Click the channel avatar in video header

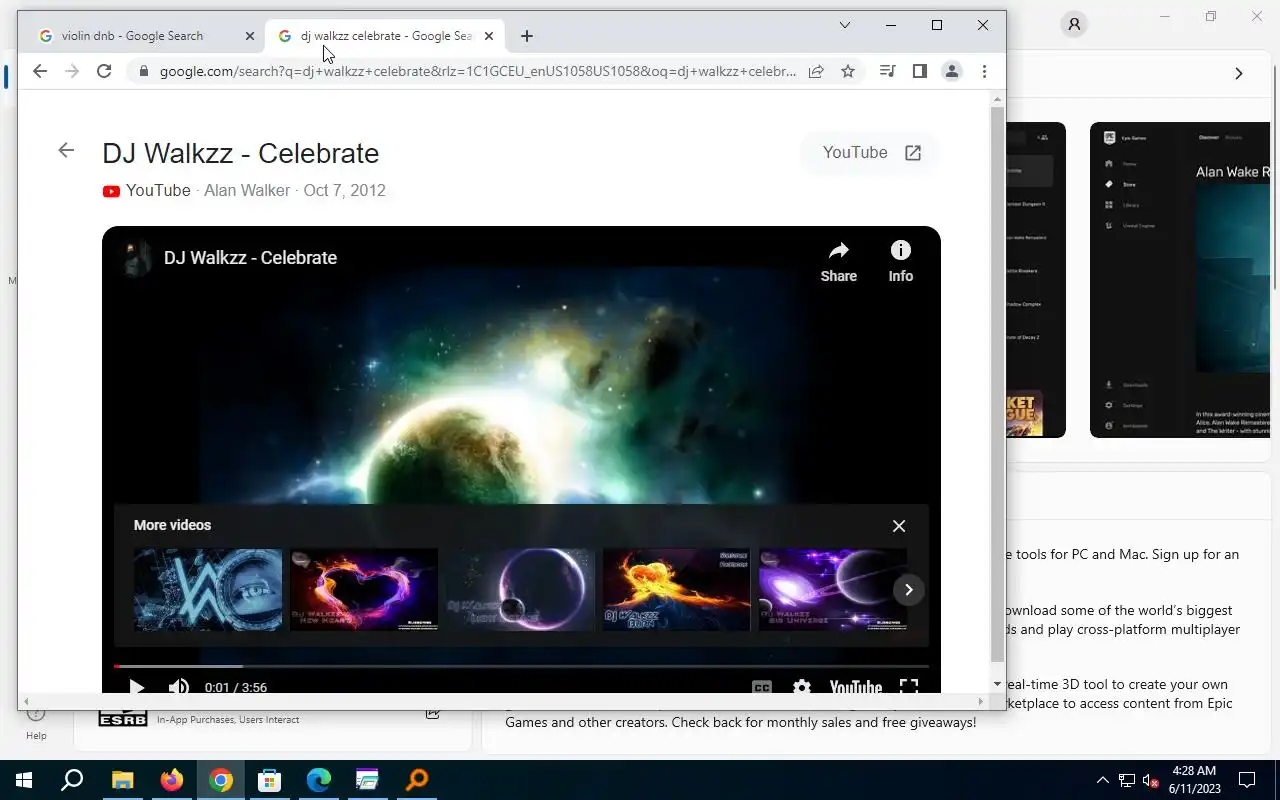point(136,258)
